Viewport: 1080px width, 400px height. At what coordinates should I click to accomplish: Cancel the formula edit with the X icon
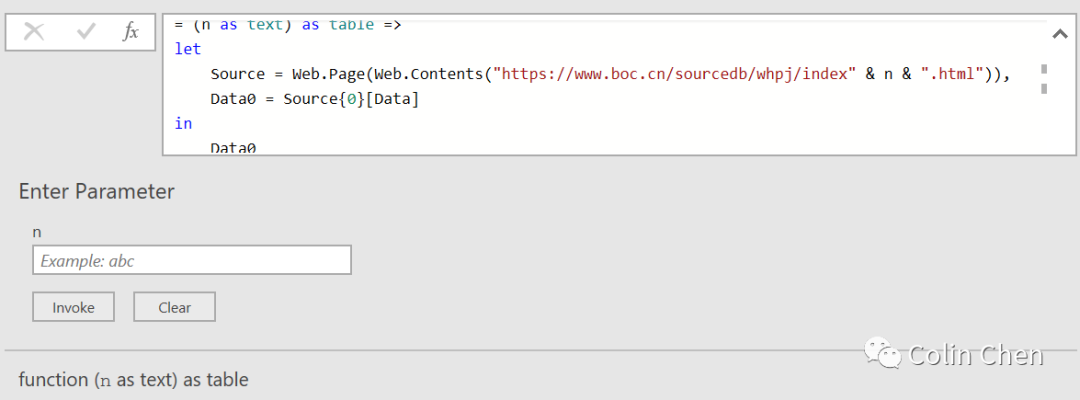coord(34,32)
